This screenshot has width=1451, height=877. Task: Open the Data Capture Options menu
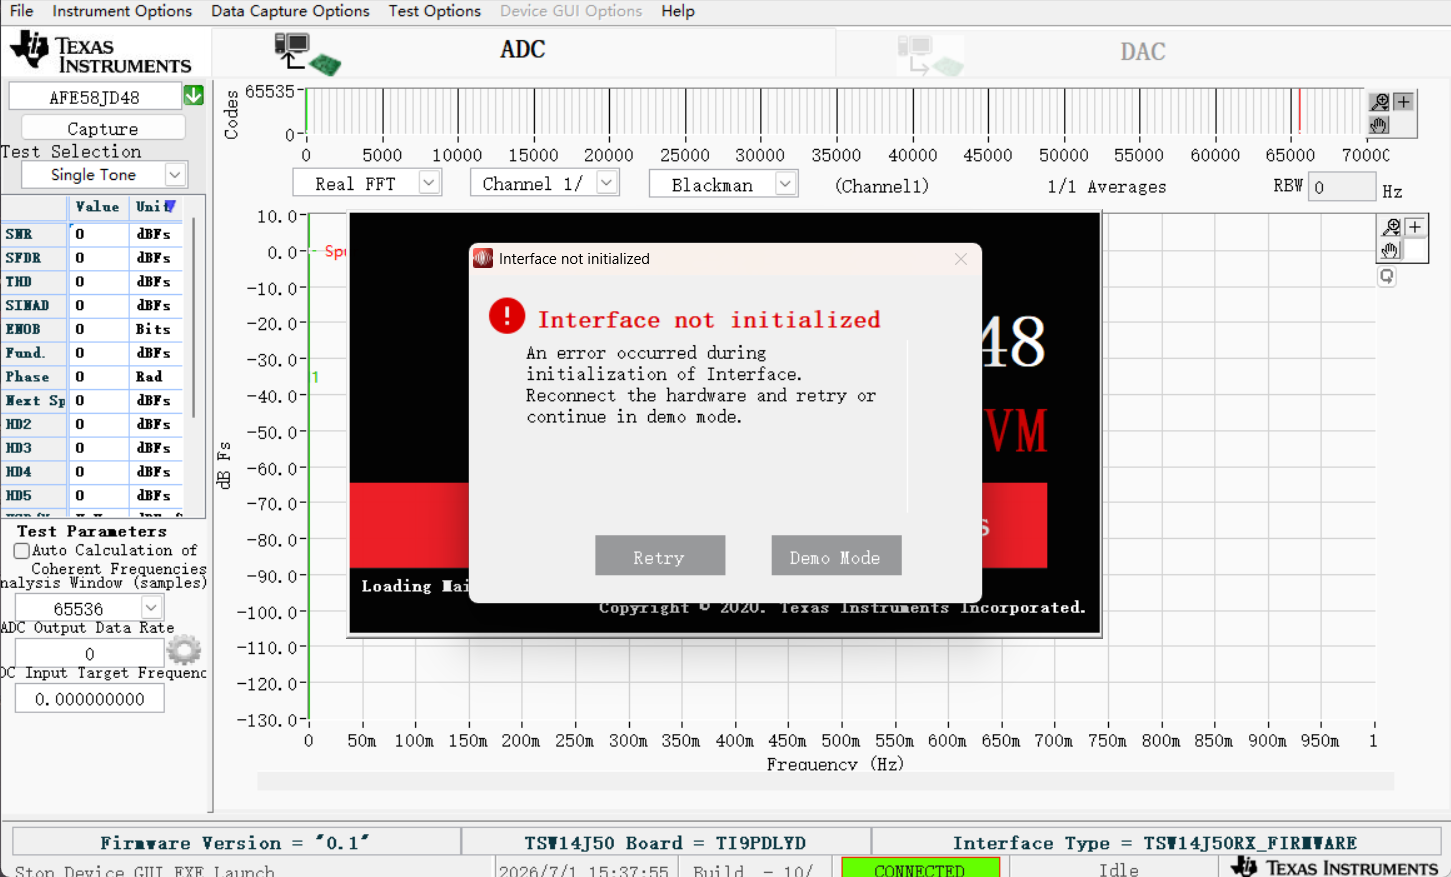(x=290, y=11)
